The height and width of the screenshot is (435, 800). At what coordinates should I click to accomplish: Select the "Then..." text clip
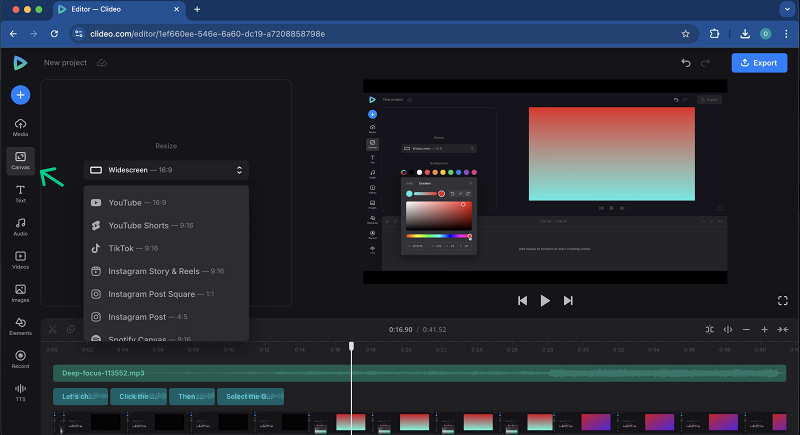tap(192, 396)
